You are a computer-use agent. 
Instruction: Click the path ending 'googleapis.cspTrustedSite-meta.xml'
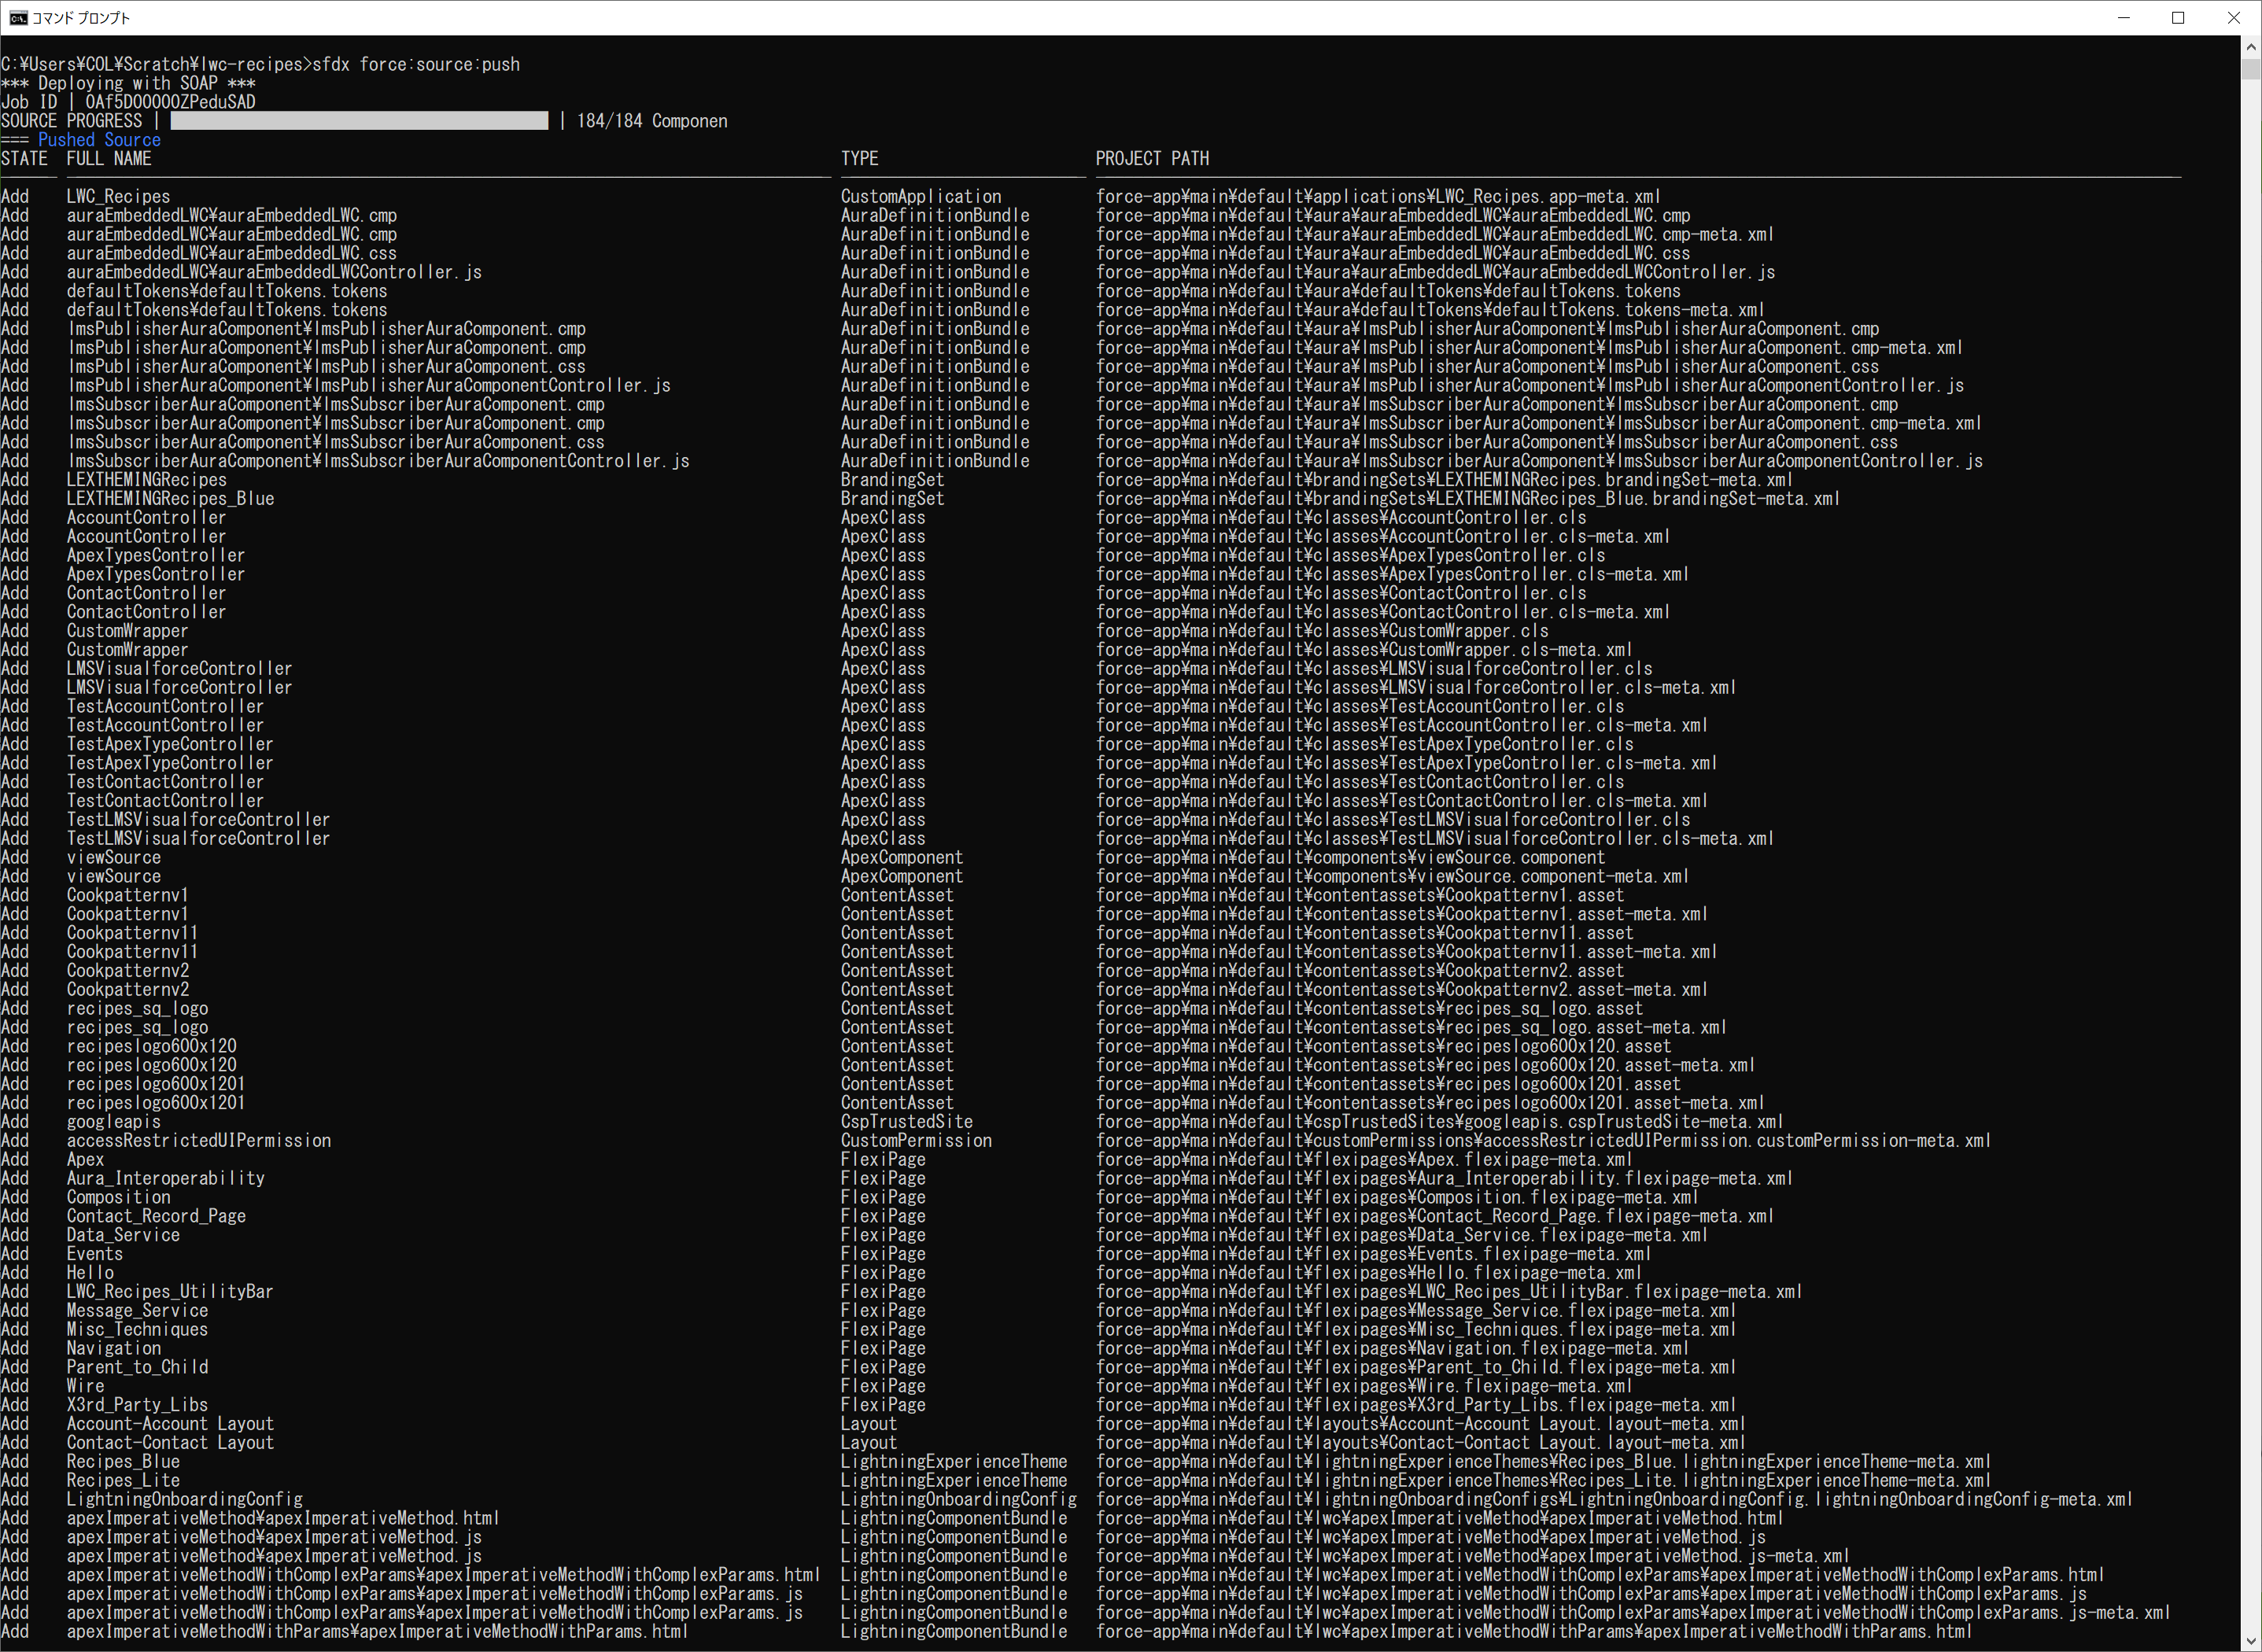pyautogui.click(x=1440, y=1122)
